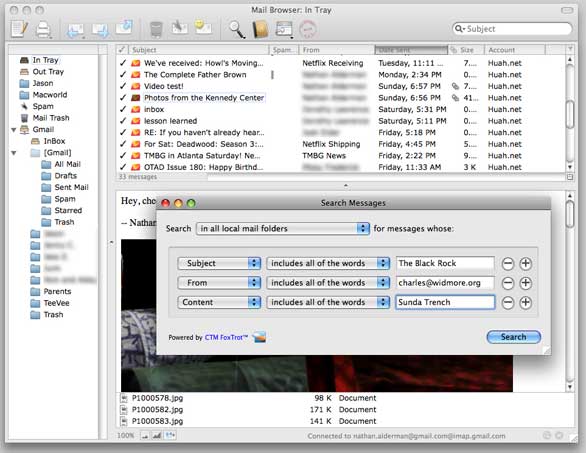Open the search scope dropdown 'in all local mail folders'
586x453 pixels.
283,228
